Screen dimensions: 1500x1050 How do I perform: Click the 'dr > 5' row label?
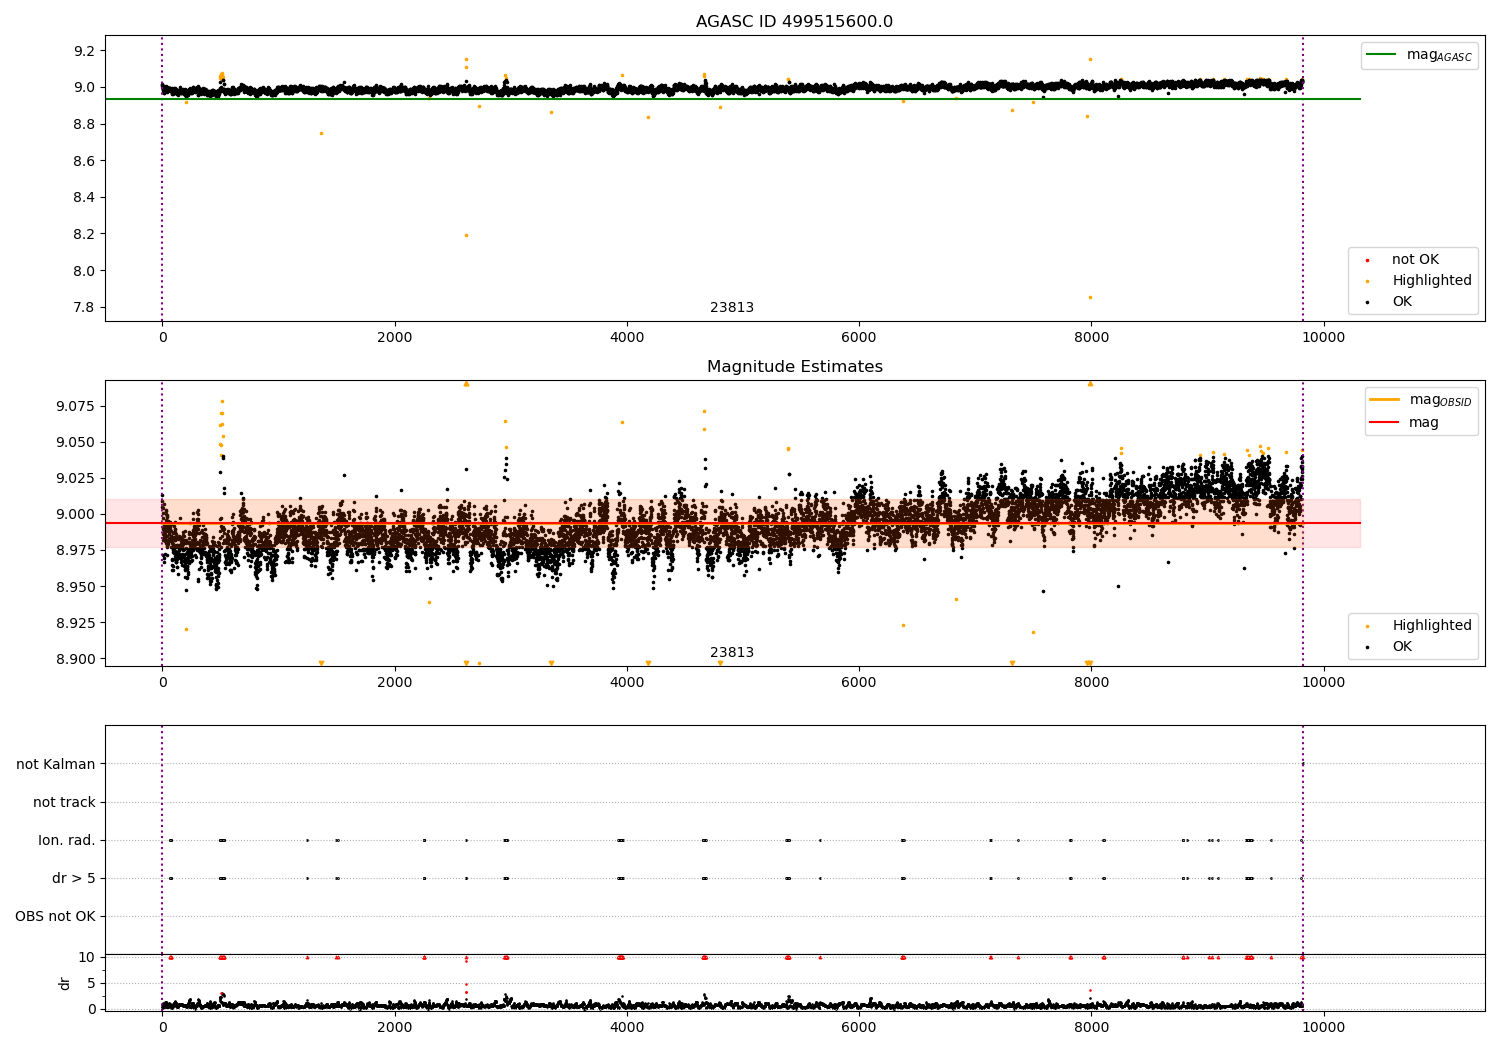74,879
